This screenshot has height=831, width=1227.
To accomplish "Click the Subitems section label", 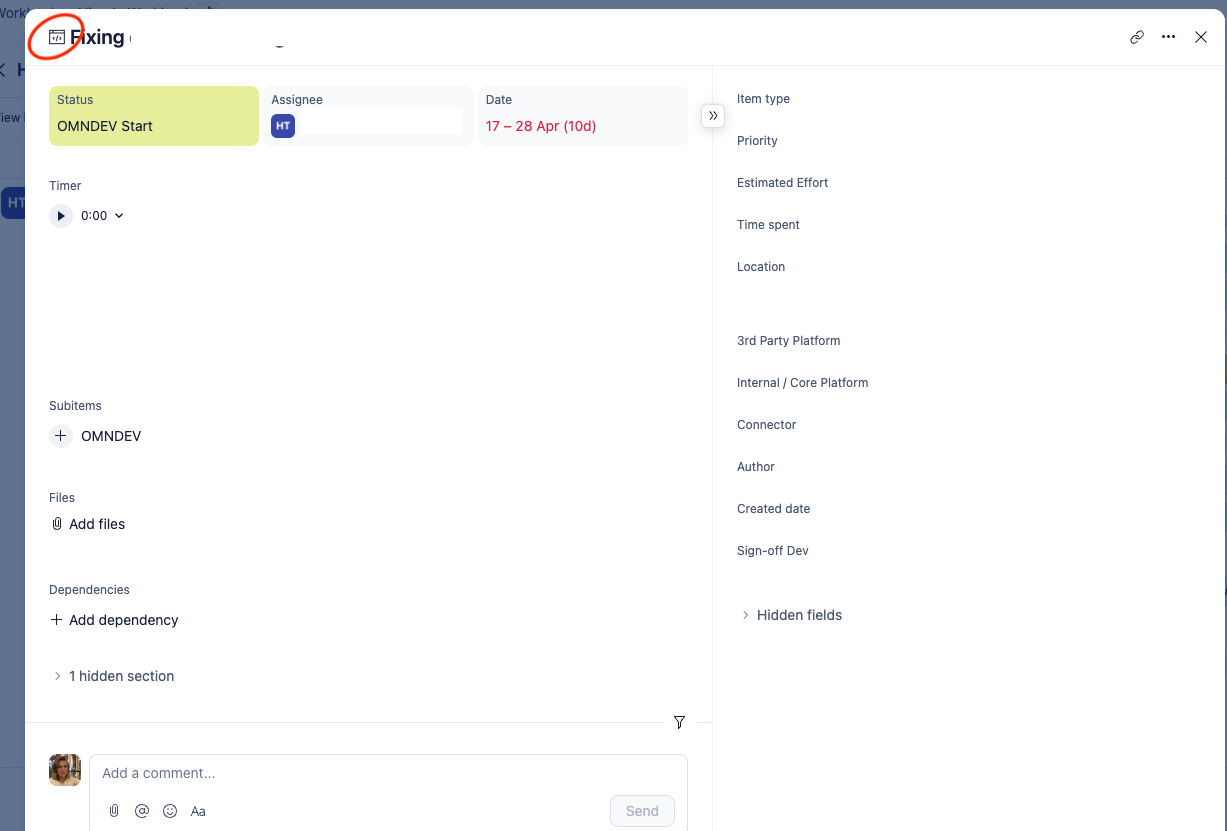I will (75, 406).
